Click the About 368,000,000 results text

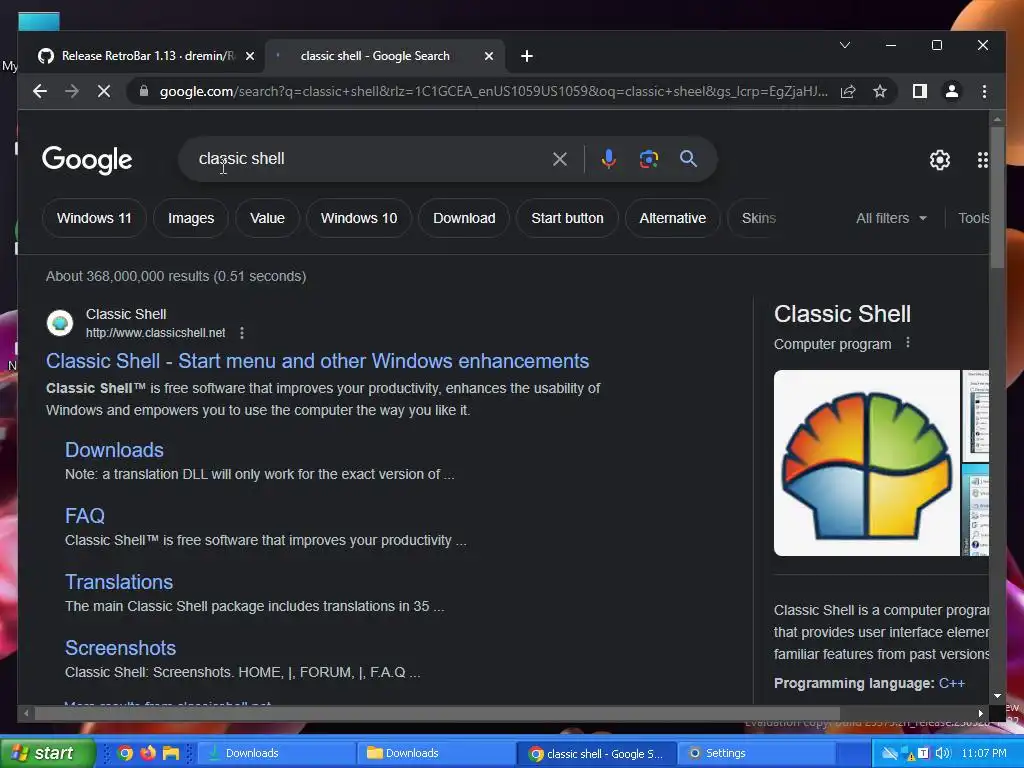[x=176, y=276]
